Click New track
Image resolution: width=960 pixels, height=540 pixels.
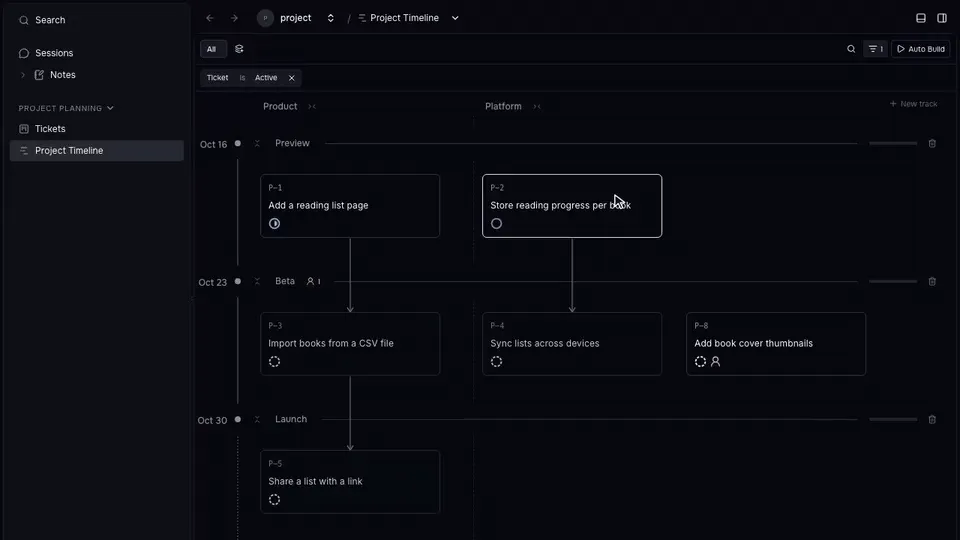(x=913, y=104)
